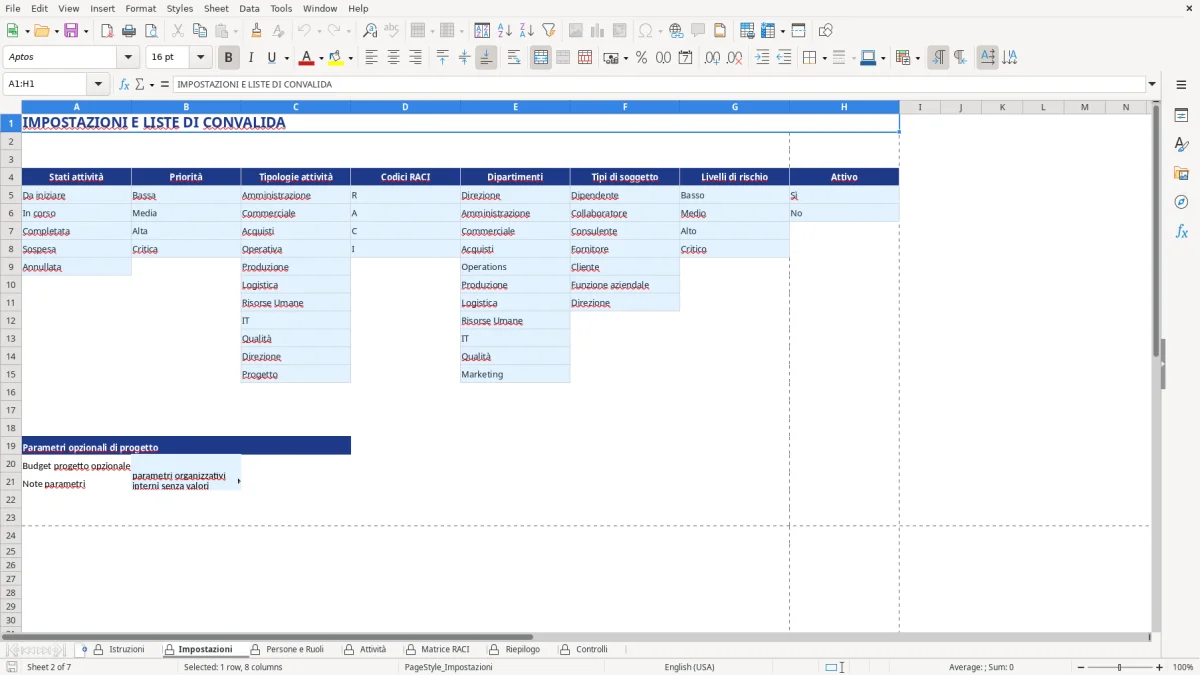Expand the formula bar
This screenshot has width=1200, height=675.
pyautogui.click(x=1152, y=84)
